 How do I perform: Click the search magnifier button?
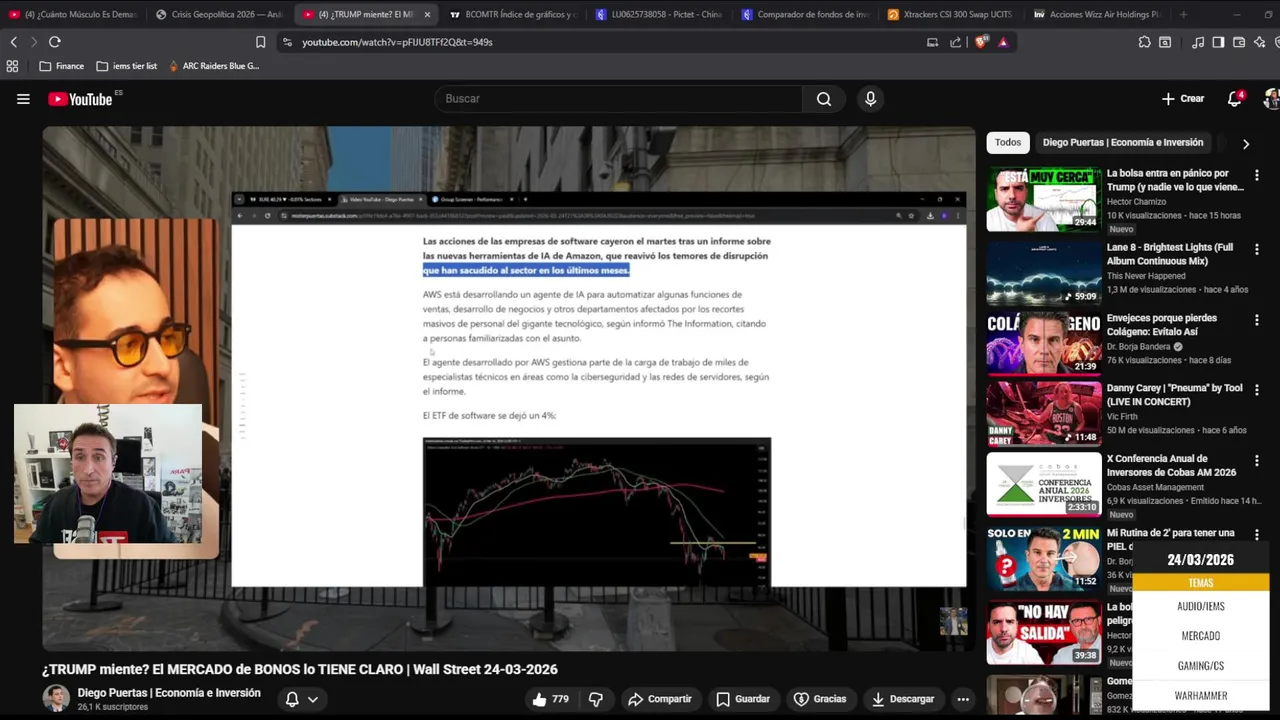[x=824, y=99]
